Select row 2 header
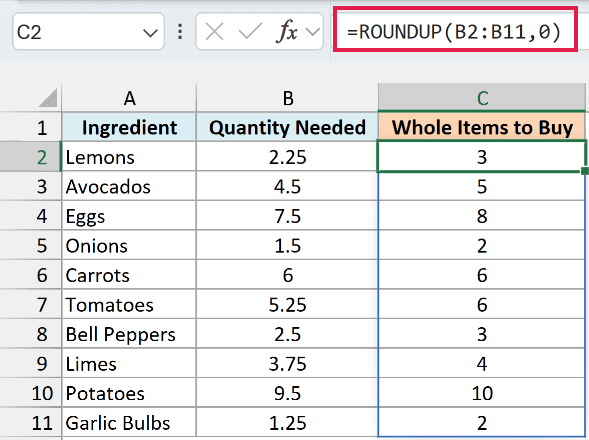The image size is (589, 440). pyautogui.click(x=31, y=157)
